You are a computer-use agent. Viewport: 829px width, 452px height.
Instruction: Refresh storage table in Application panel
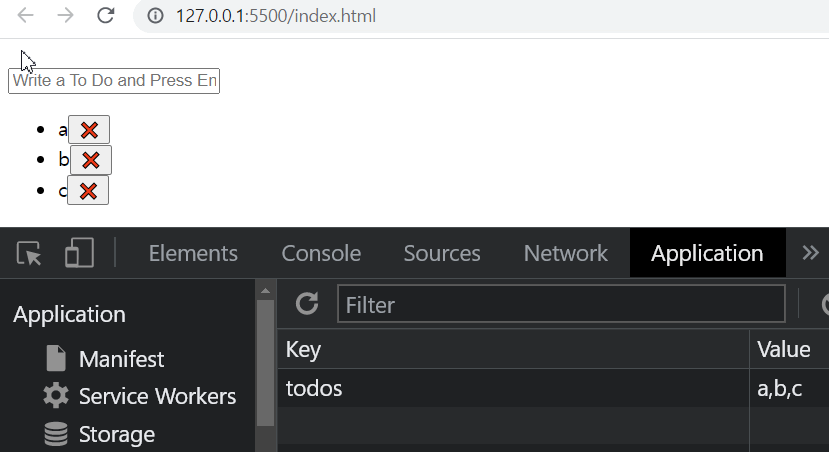click(x=307, y=303)
